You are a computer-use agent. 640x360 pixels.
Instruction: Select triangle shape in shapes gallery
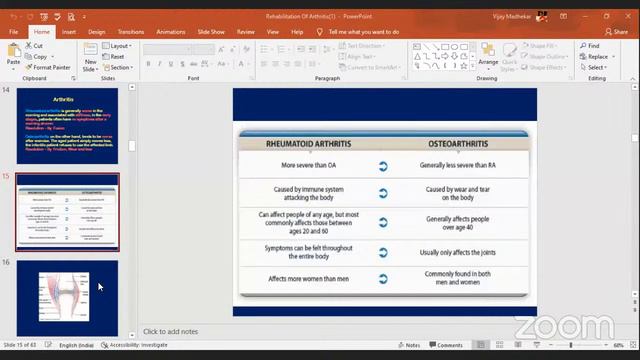click(x=417, y=56)
